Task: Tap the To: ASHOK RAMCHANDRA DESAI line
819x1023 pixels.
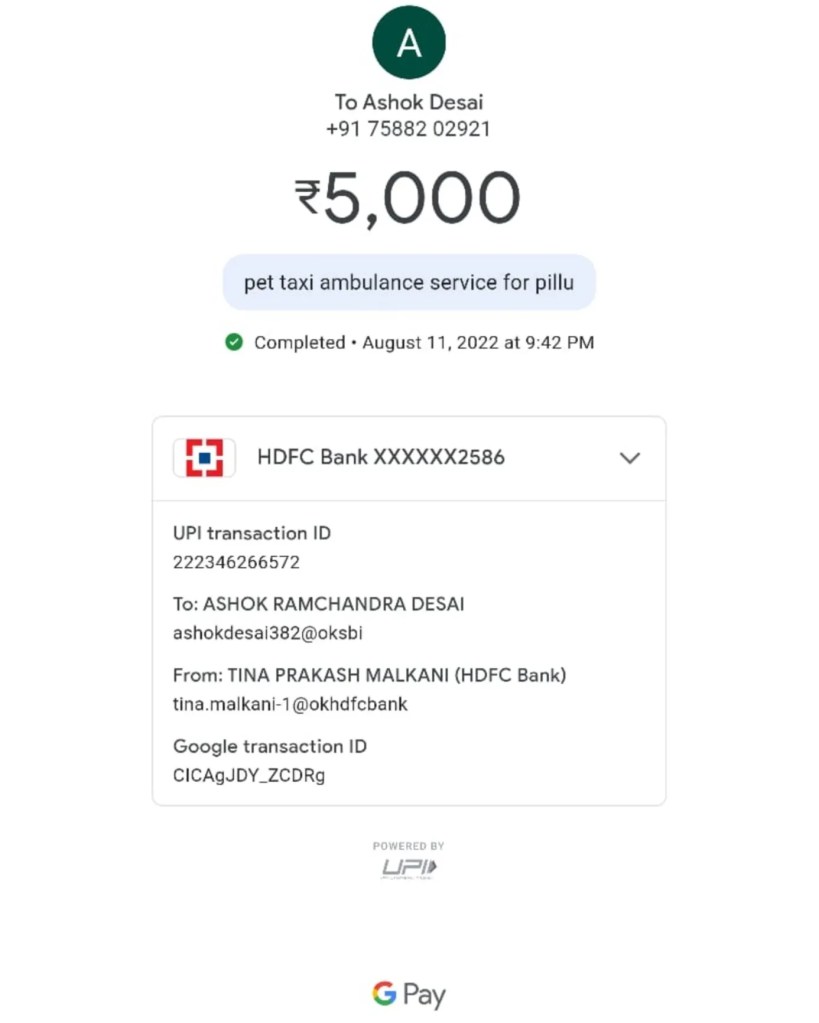Action: [319, 604]
